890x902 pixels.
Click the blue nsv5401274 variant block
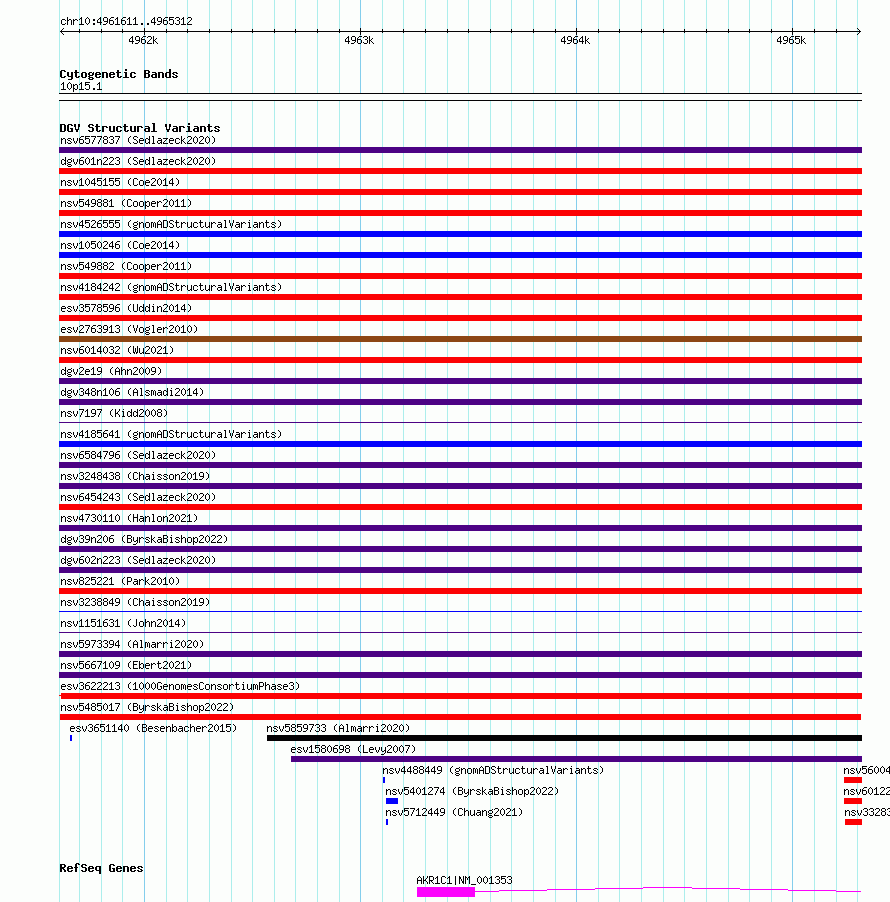pos(392,801)
